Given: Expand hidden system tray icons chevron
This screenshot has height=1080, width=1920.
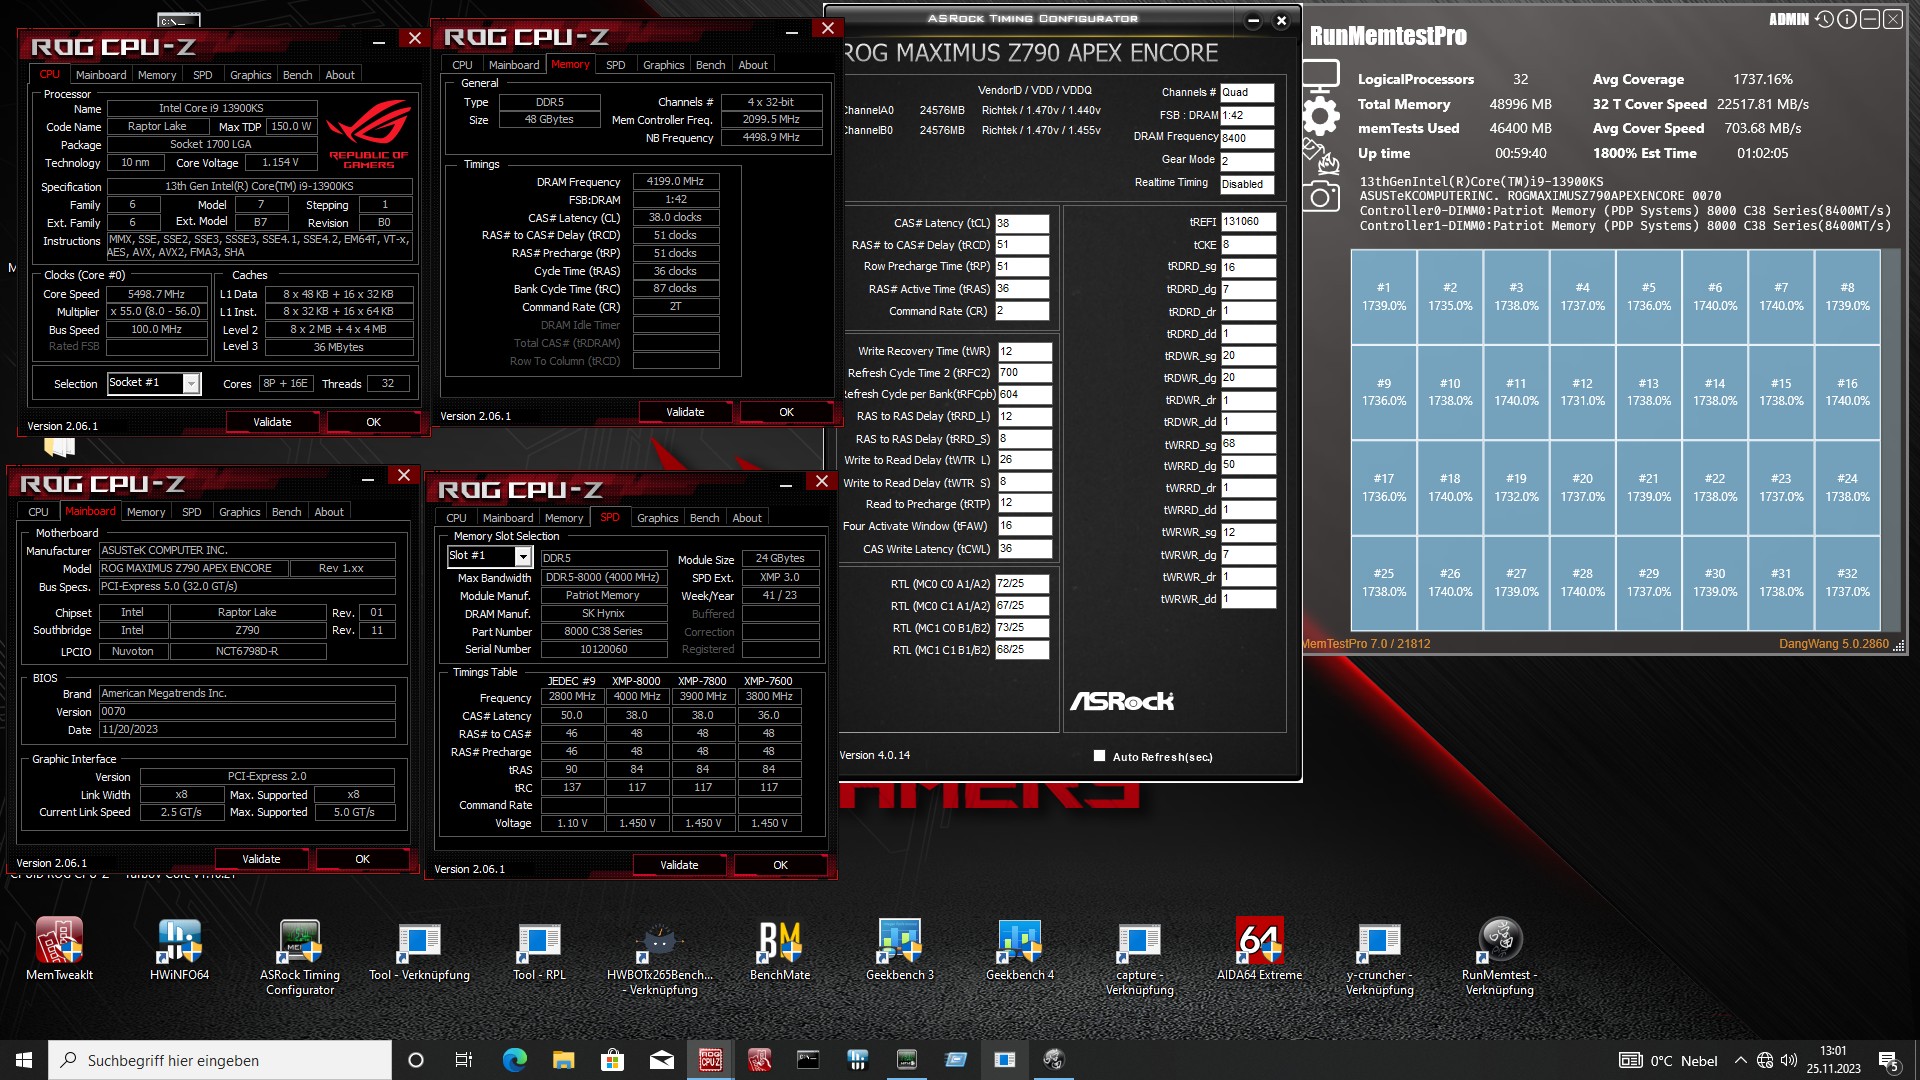Looking at the screenshot, I should coord(1741,1060).
